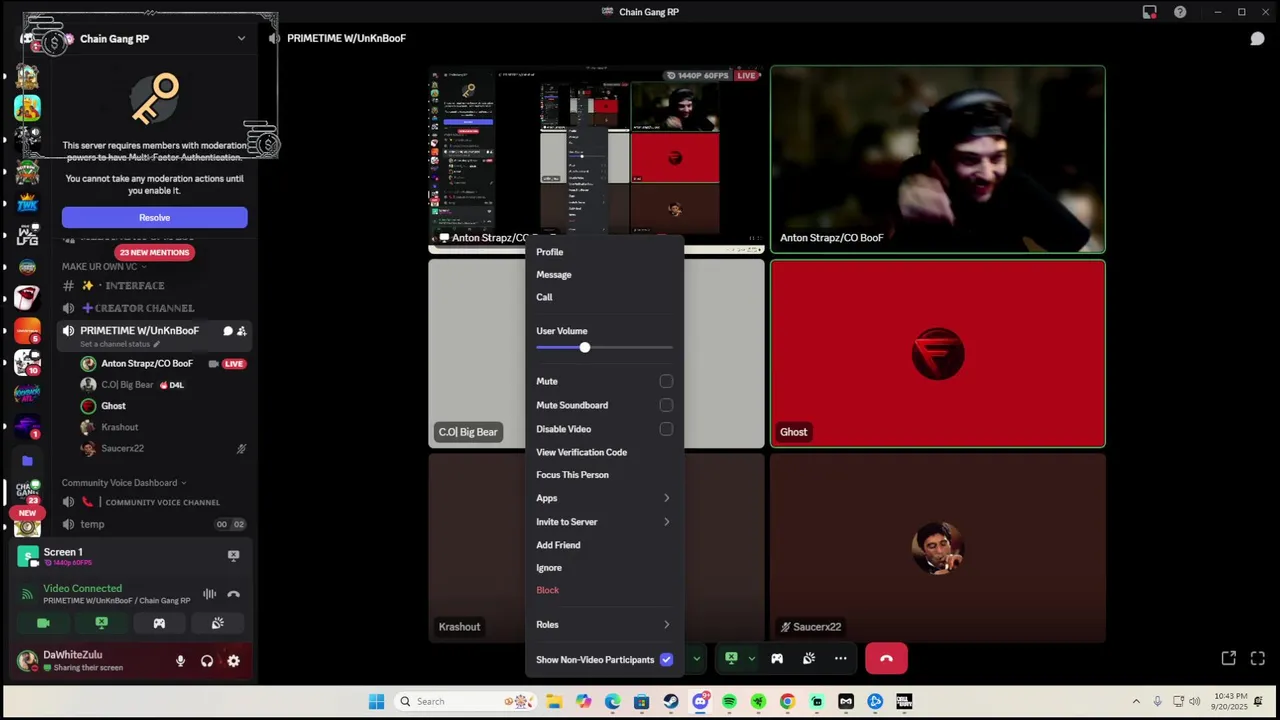Click green screen share icon in call bar

click(731, 658)
